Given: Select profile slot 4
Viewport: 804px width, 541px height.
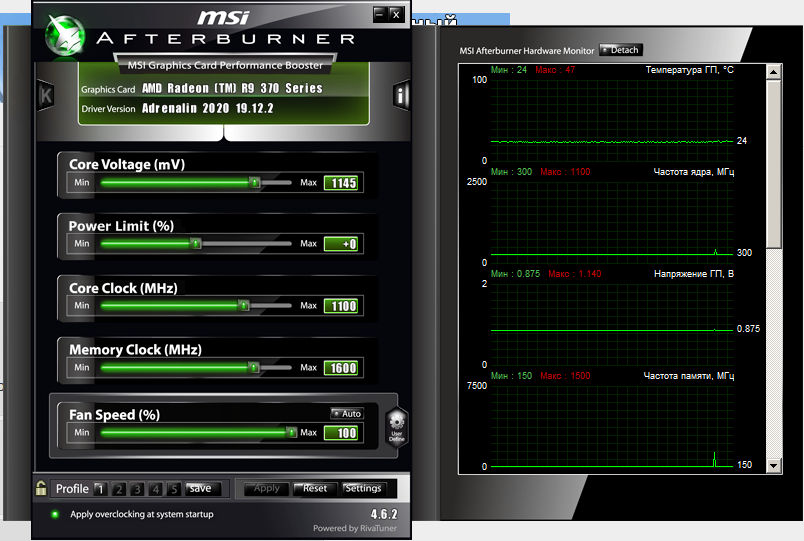Looking at the screenshot, I should (156, 489).
